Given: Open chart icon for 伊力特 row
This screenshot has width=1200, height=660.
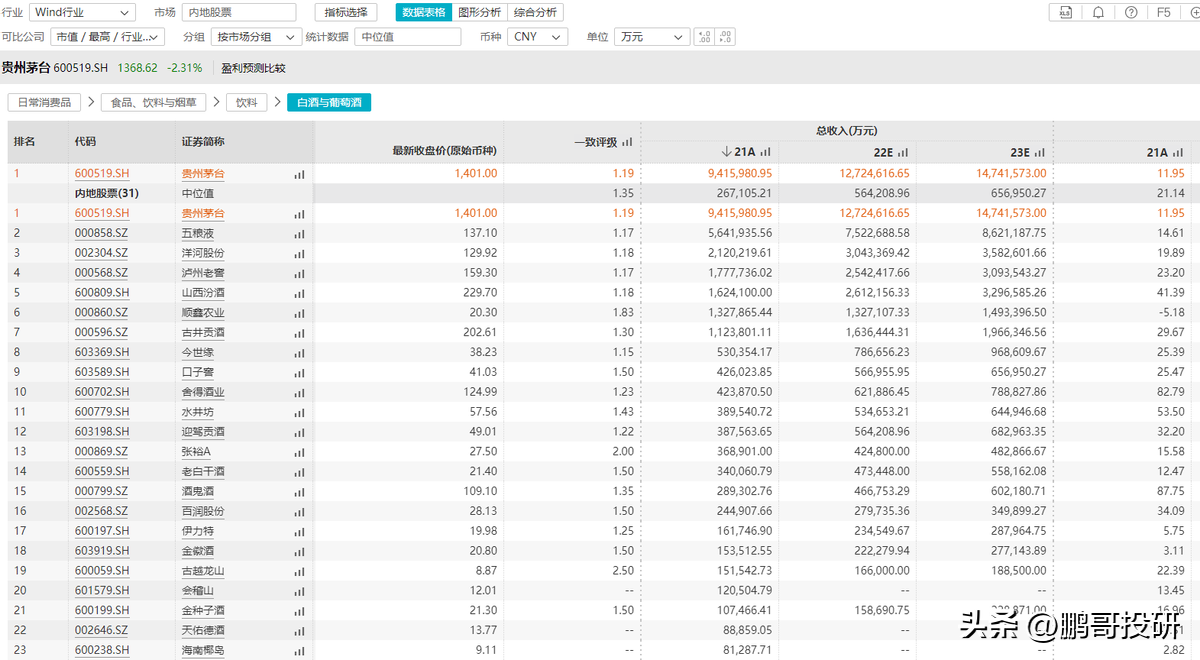Looking at the screenshot, I should pos(299,531).
